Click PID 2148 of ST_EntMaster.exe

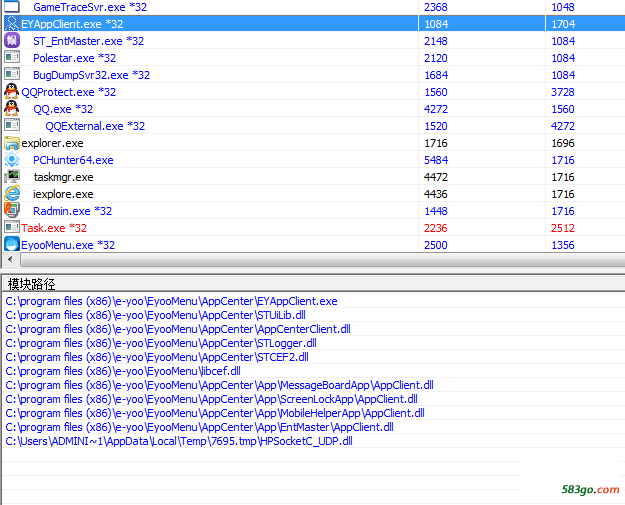pos(436,41)
